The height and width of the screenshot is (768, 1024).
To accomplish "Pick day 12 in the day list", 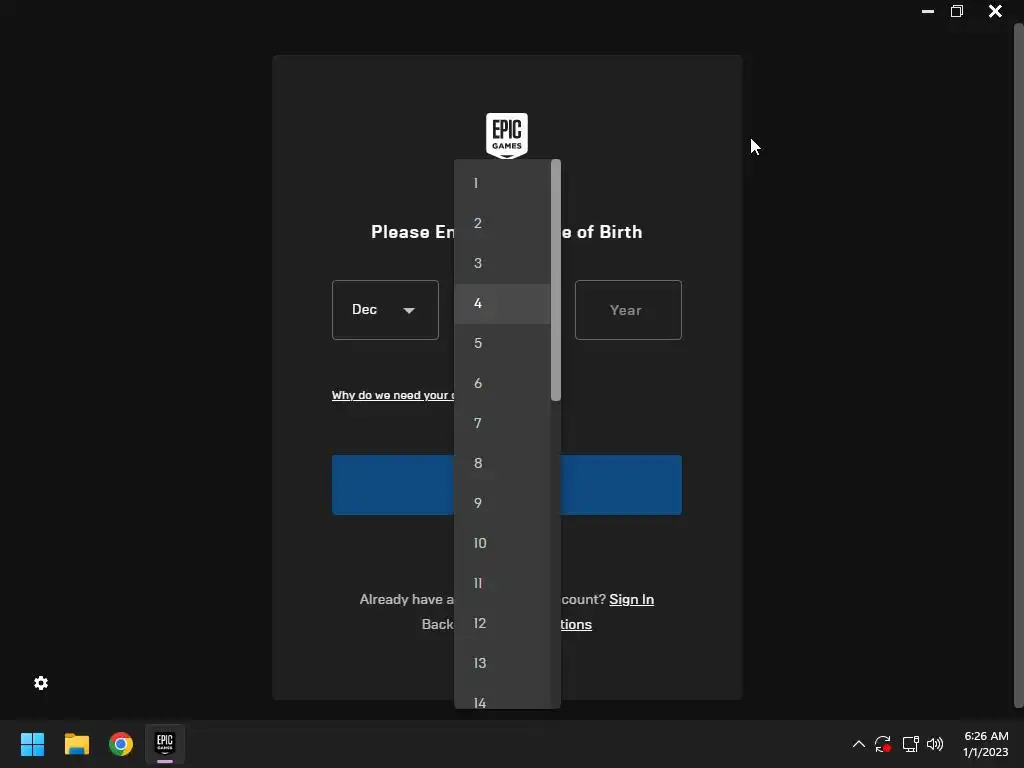I will [502, 623].
